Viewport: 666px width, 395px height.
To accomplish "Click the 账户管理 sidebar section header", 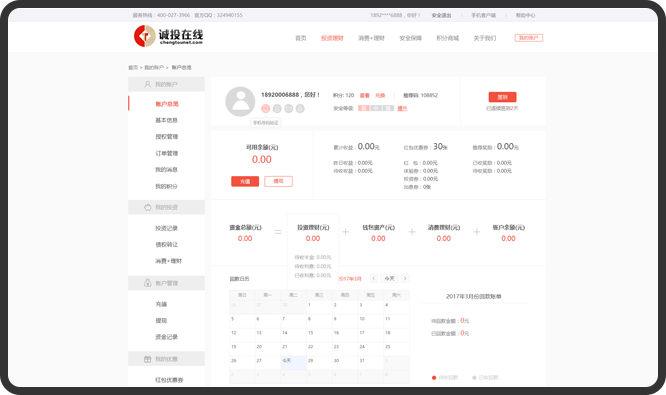I will pyautogui.click(x=166, y=283).
